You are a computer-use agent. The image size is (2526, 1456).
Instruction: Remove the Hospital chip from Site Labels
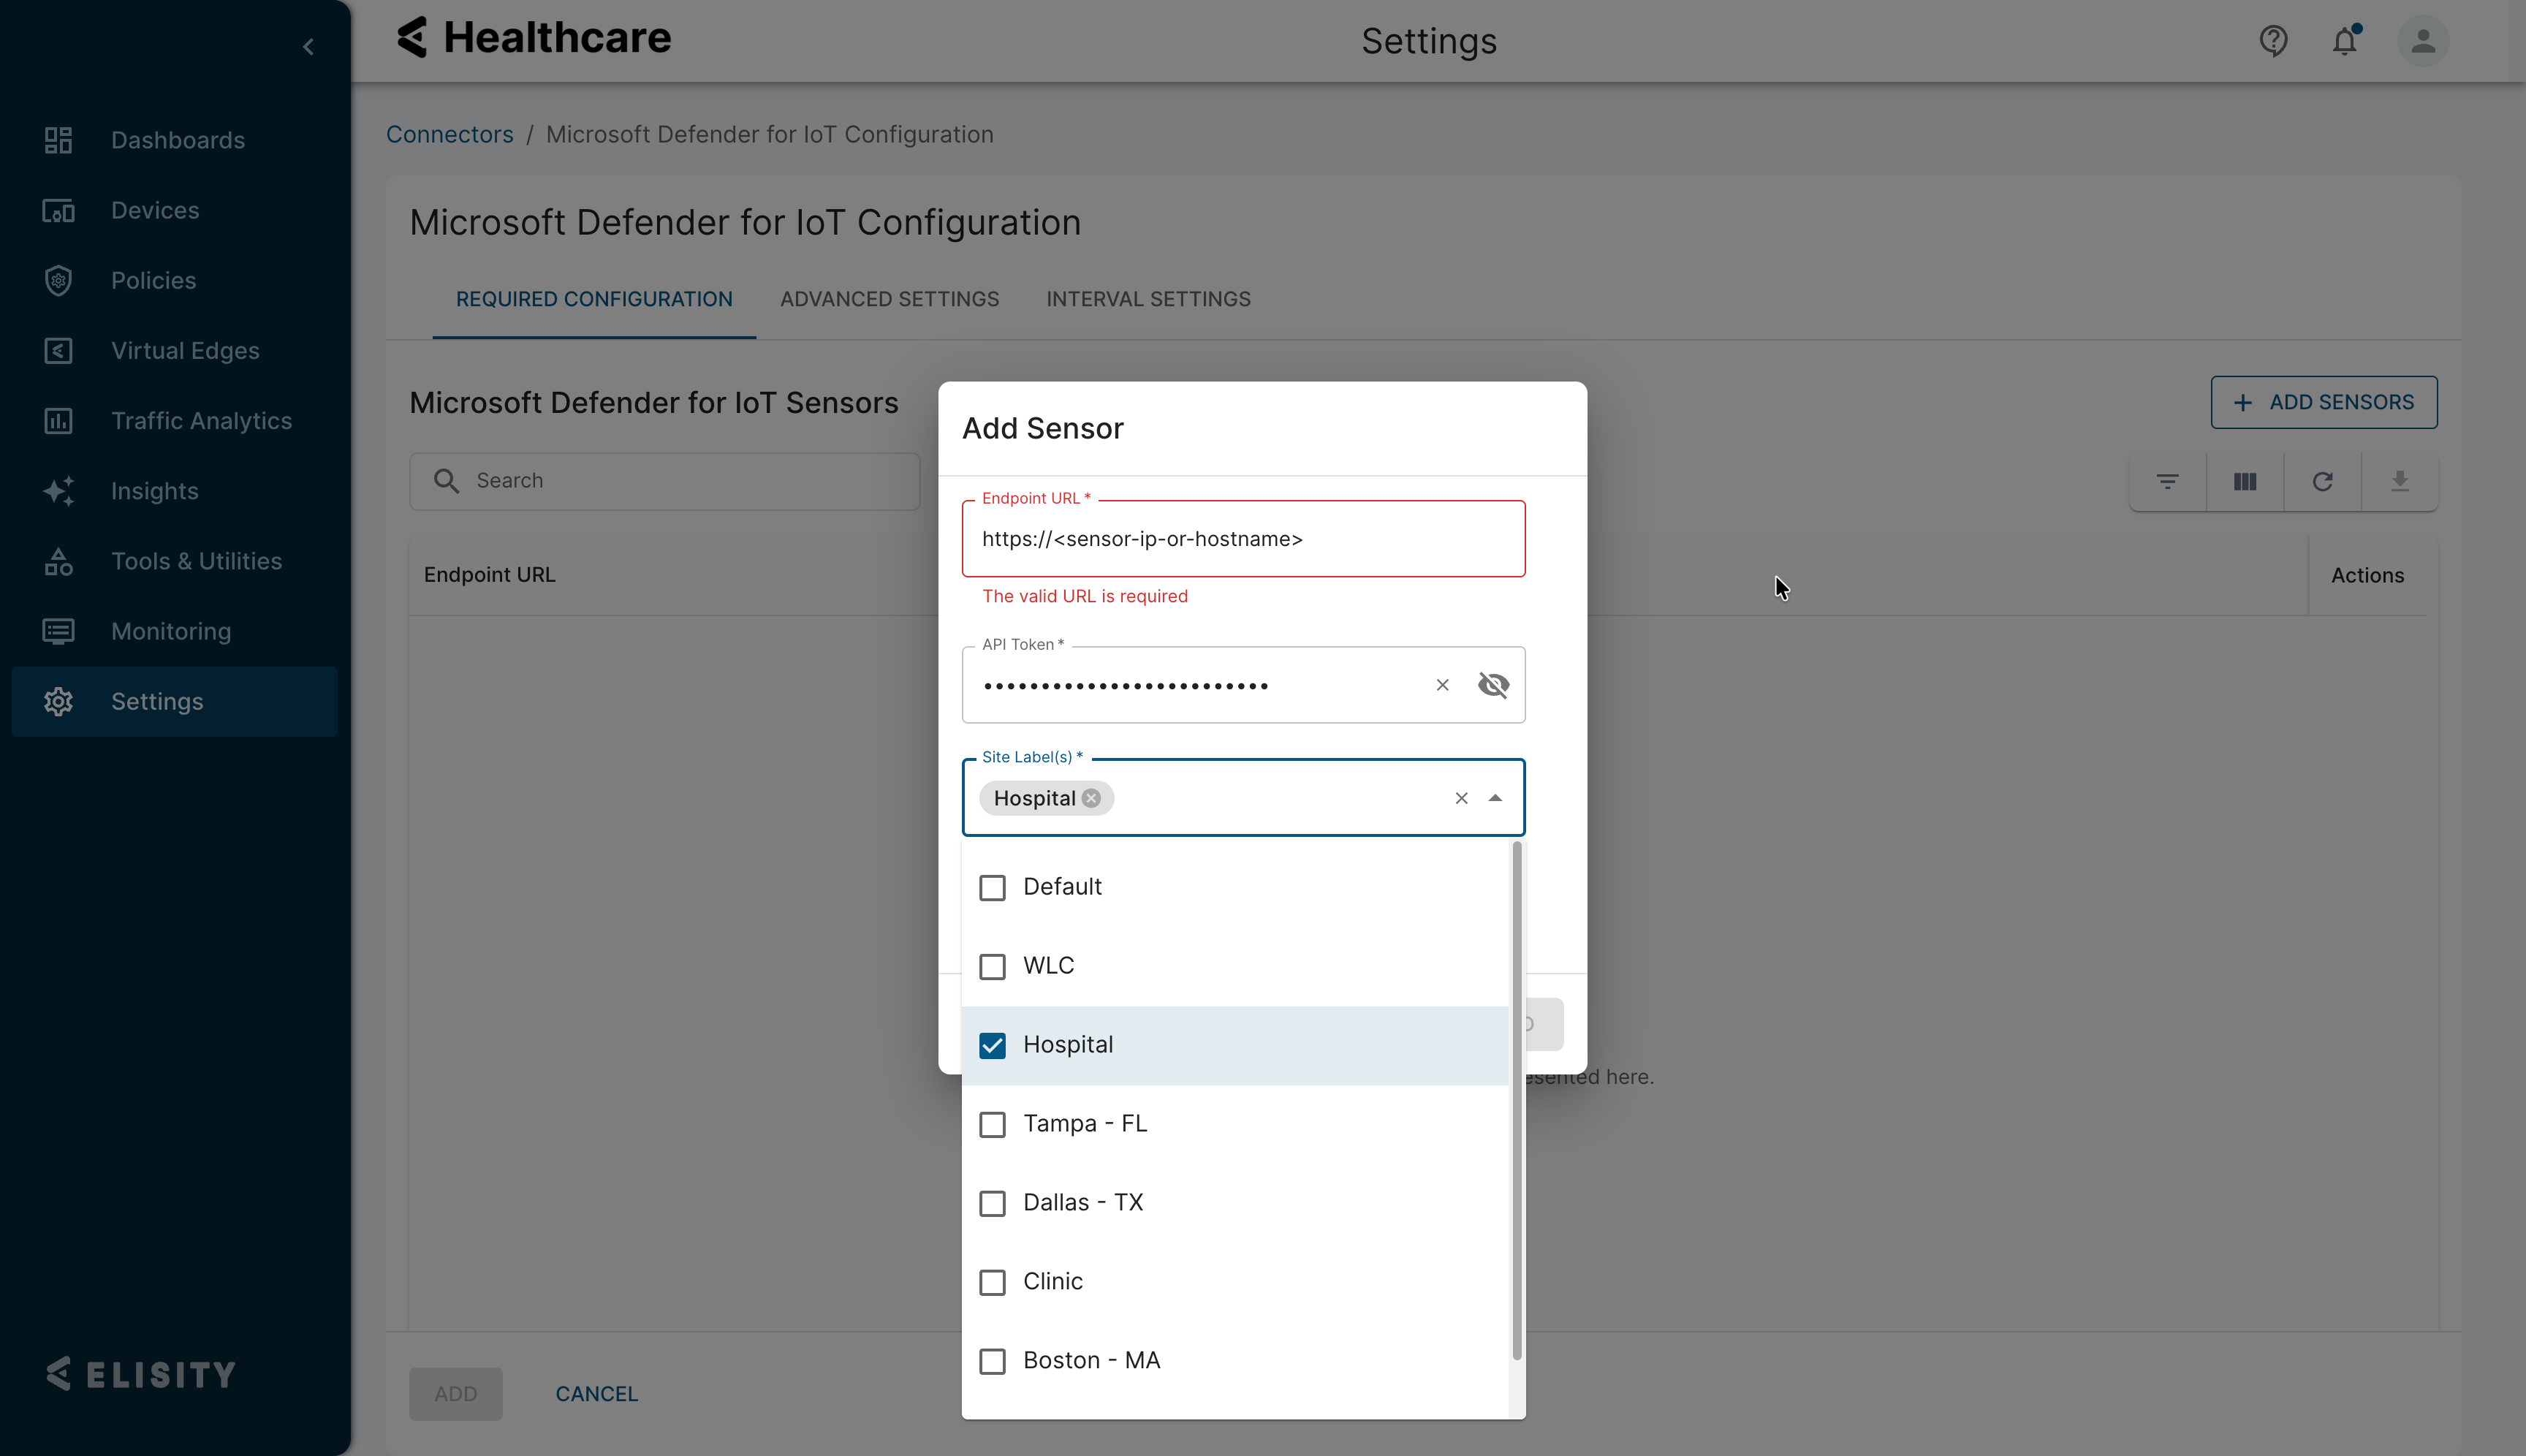point(1091,798)
